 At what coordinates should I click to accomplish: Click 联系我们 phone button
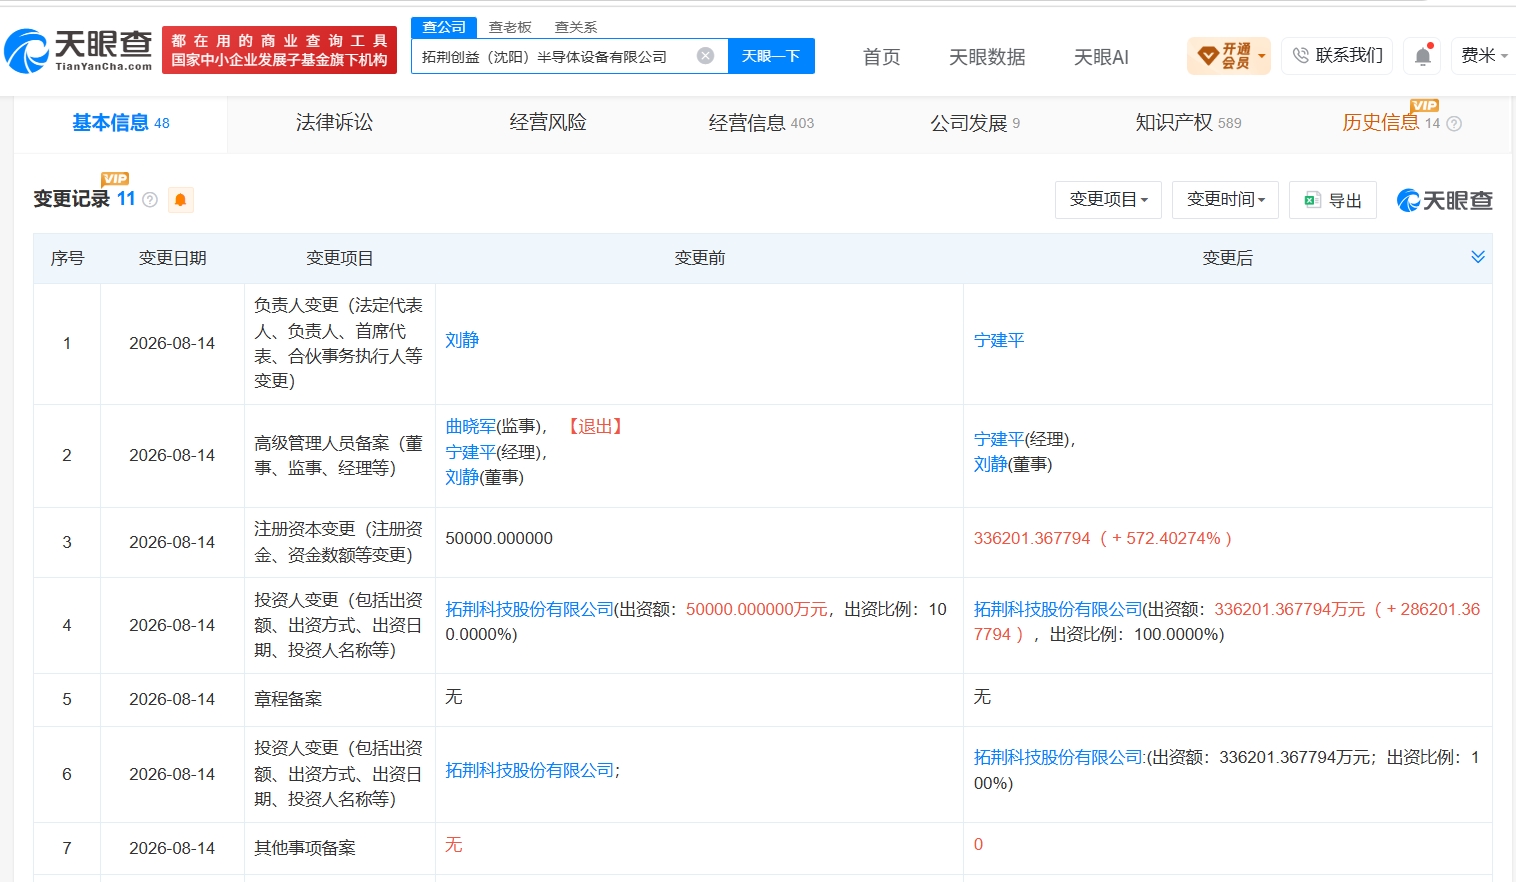coord(1338,56)
